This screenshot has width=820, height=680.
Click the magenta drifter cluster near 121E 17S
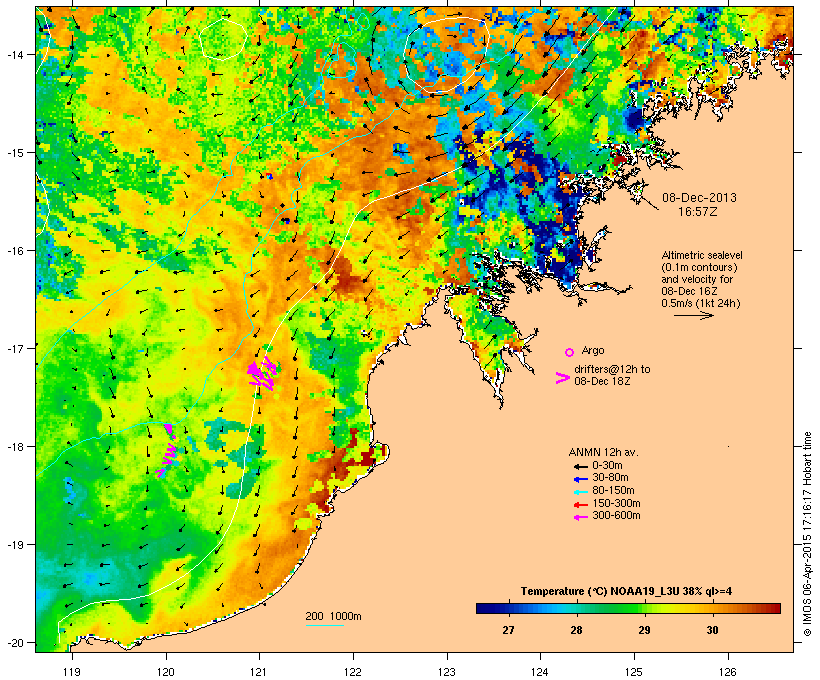(261, 373)
